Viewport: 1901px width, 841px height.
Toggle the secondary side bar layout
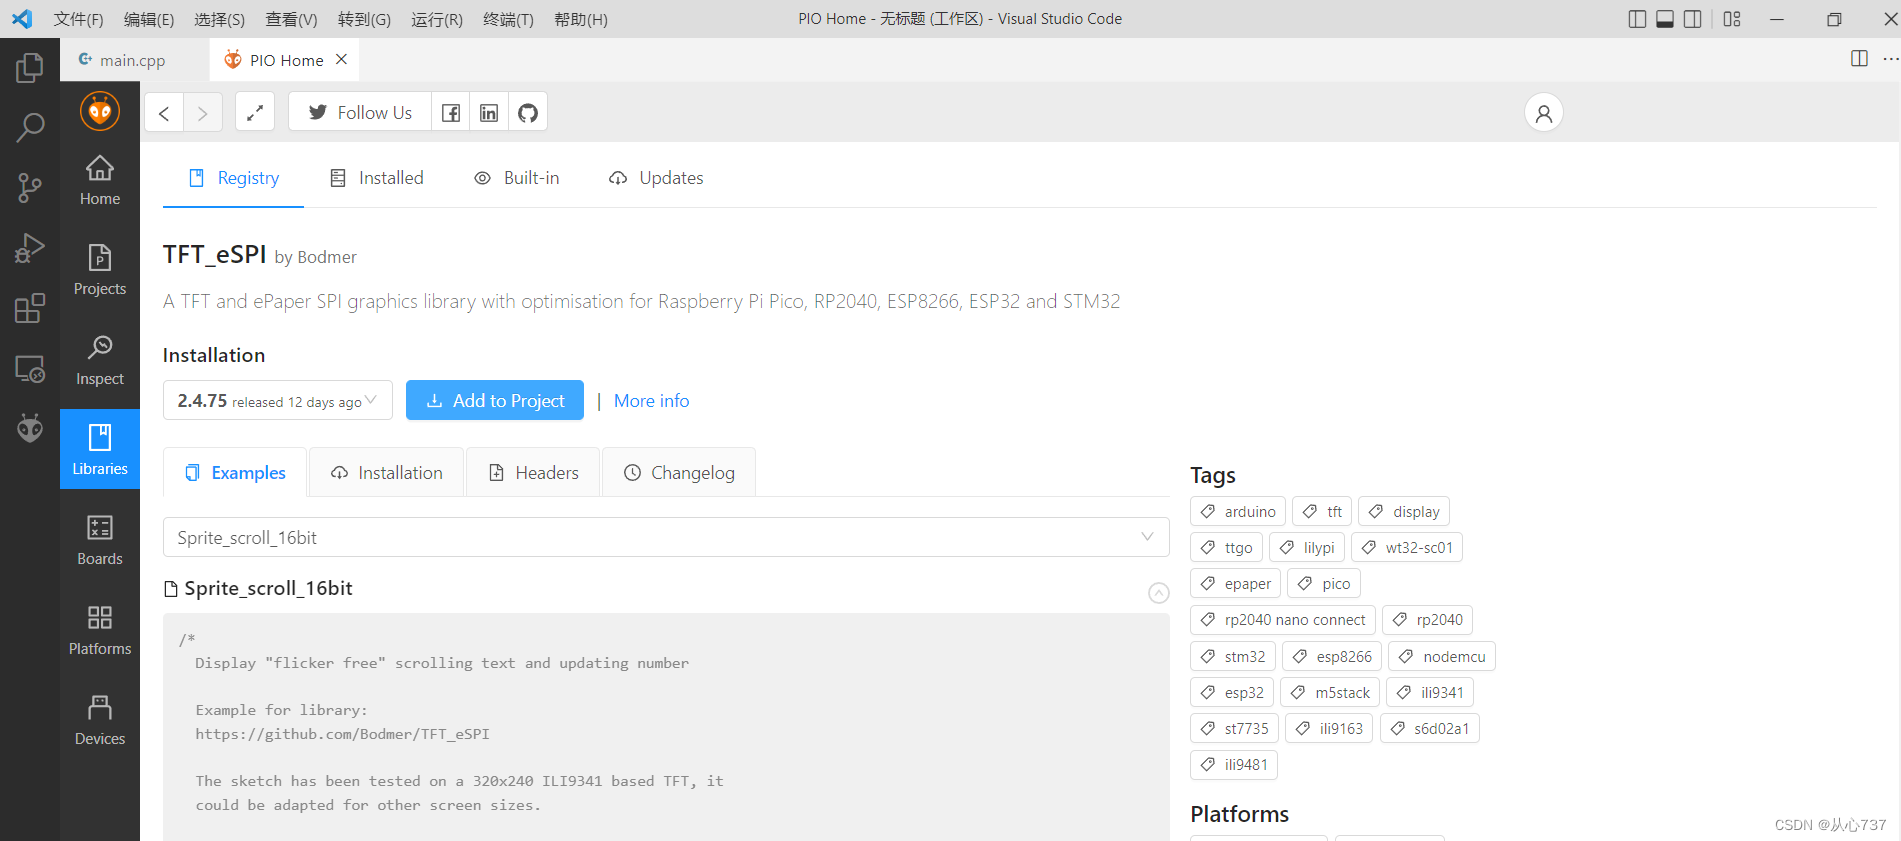pyautogui.click(x=1693, y=19)
